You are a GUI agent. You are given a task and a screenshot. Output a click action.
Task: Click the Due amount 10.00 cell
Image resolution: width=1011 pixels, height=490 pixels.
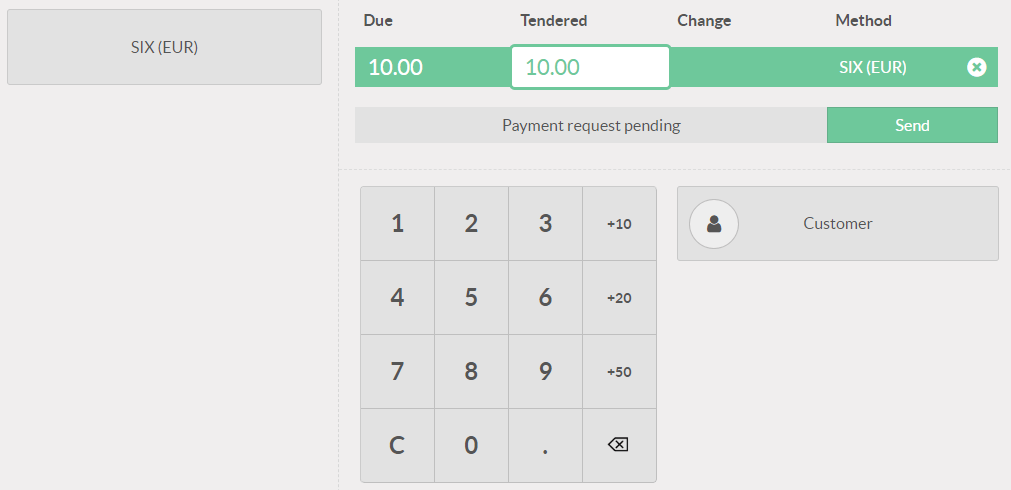[396, 67]
